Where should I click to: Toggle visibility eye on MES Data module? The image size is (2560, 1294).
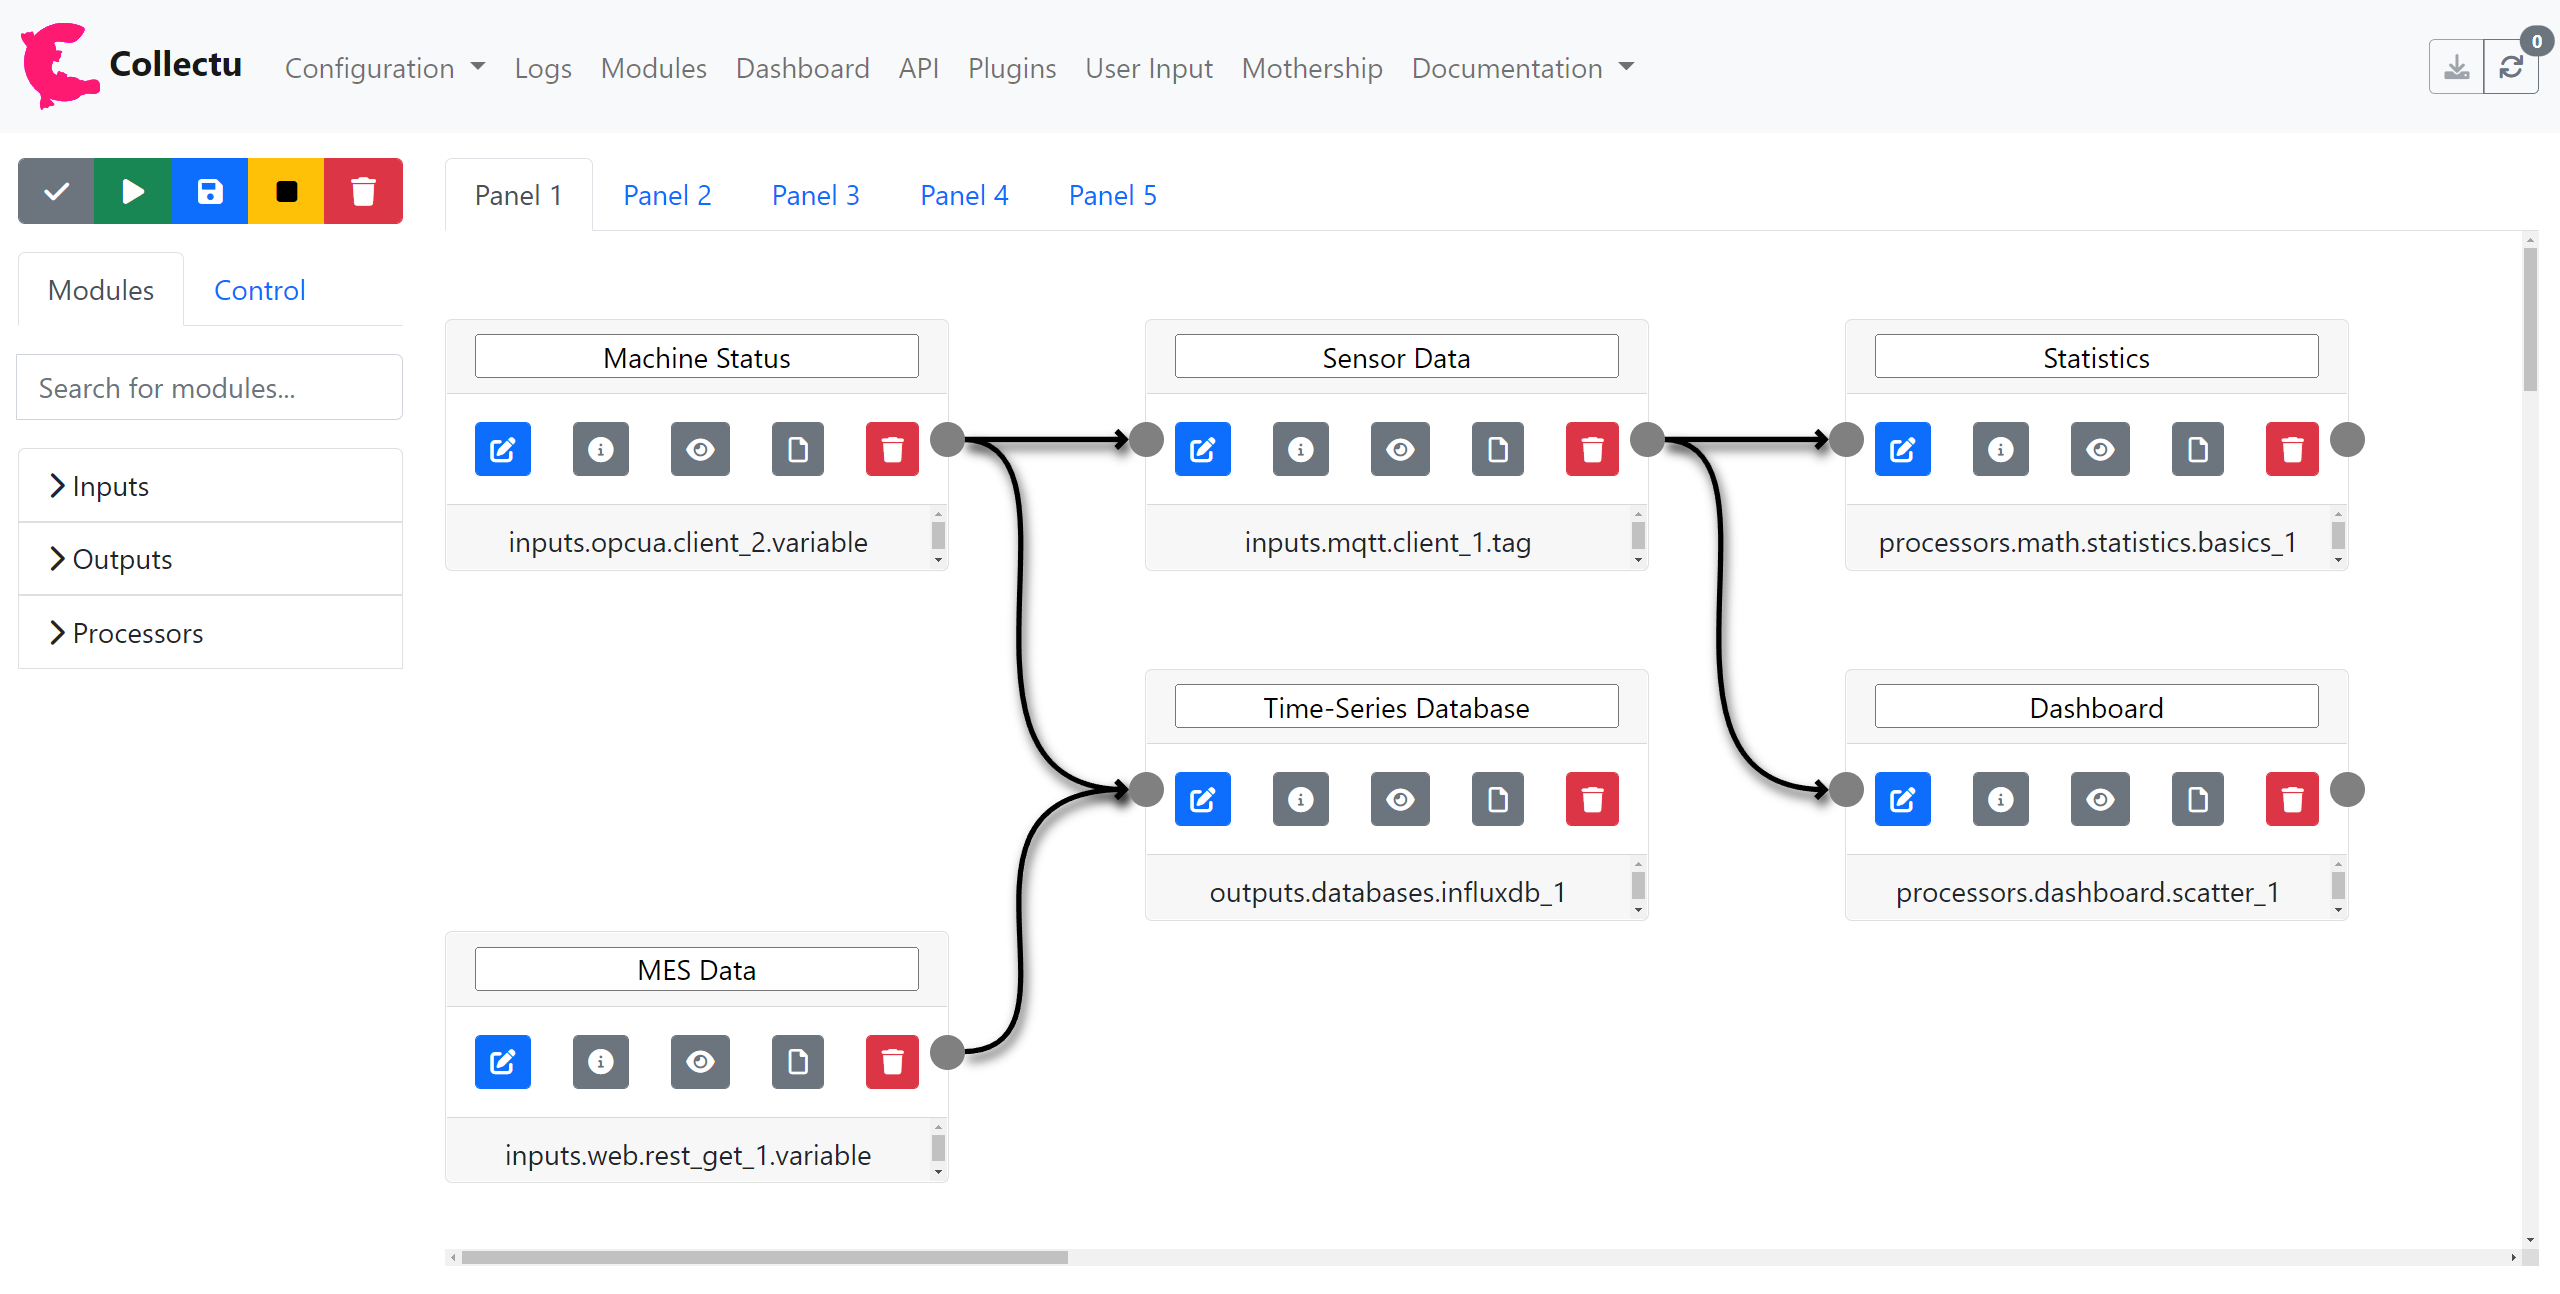pyautogui.click(x=700, y=1061)
